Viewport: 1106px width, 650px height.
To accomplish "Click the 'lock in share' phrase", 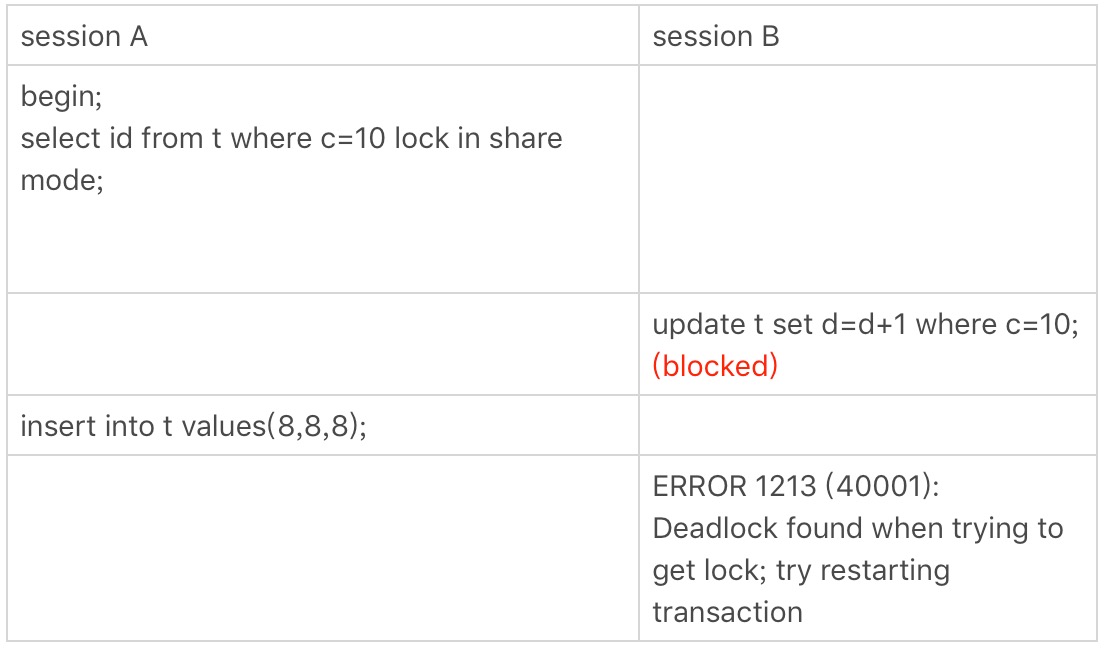I will [x=478, y=138].
